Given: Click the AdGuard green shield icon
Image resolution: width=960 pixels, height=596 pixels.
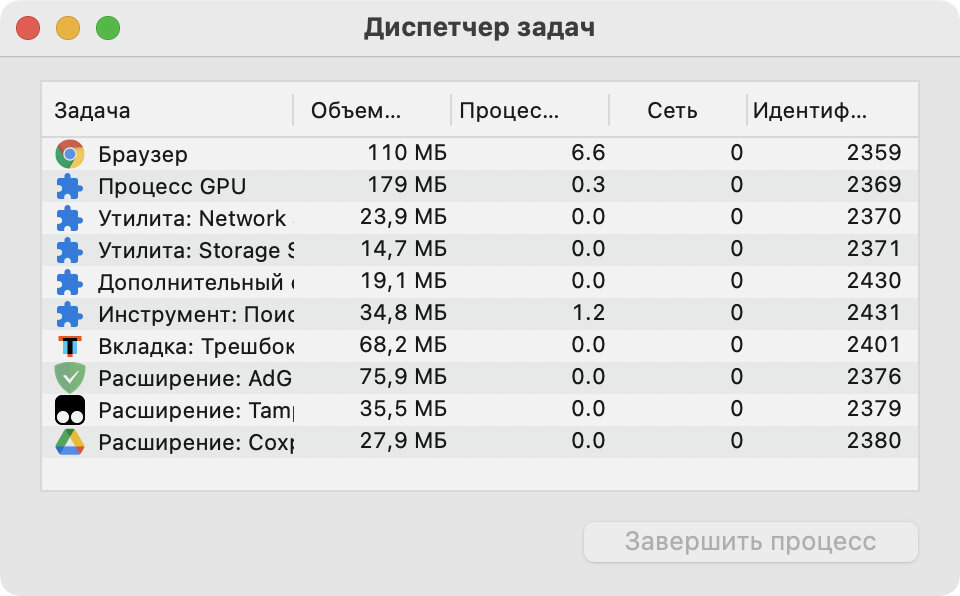Looking at the screenshot, I should [70, 378].
